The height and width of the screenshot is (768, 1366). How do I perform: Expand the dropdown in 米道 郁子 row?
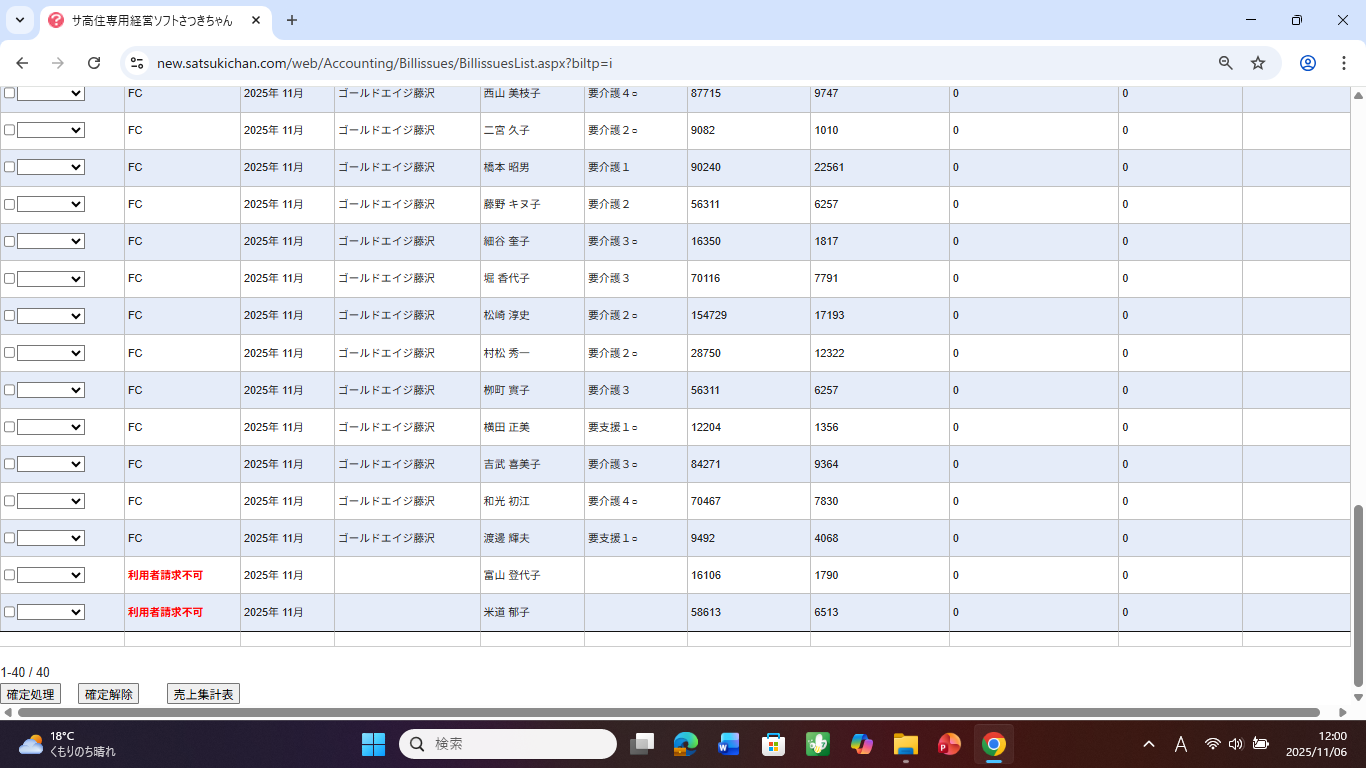pos(50,612)
